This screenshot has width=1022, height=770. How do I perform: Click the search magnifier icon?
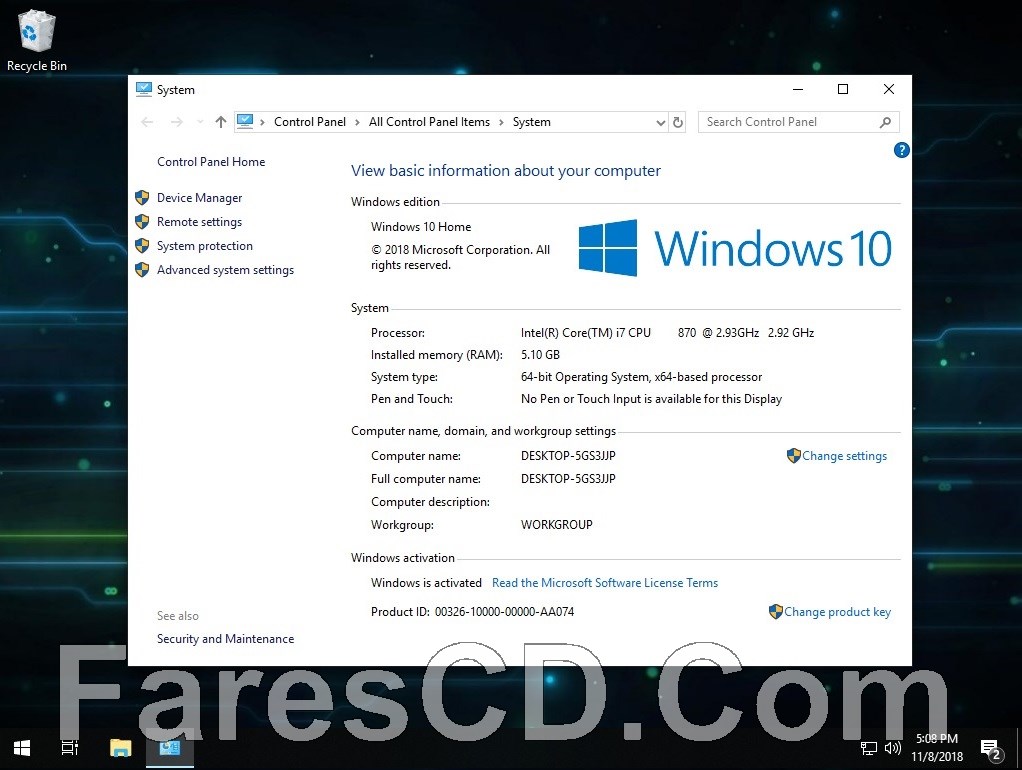(885, 122)
